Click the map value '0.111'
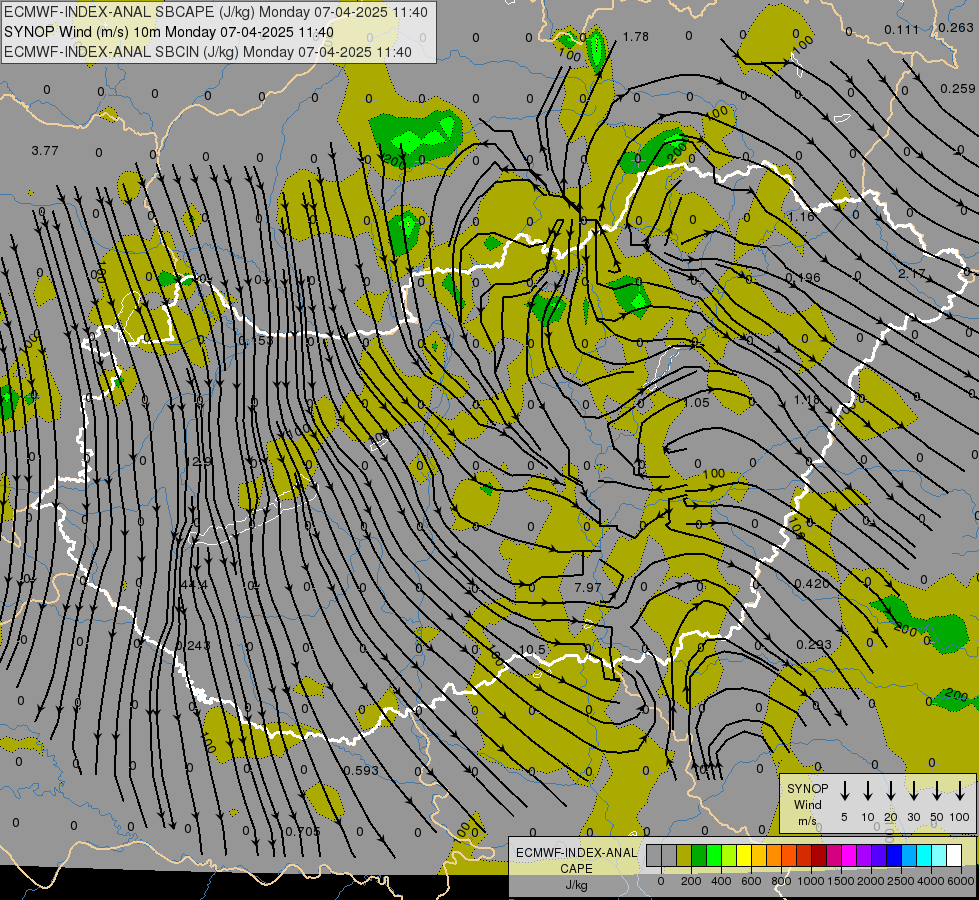 click(902, 29)
